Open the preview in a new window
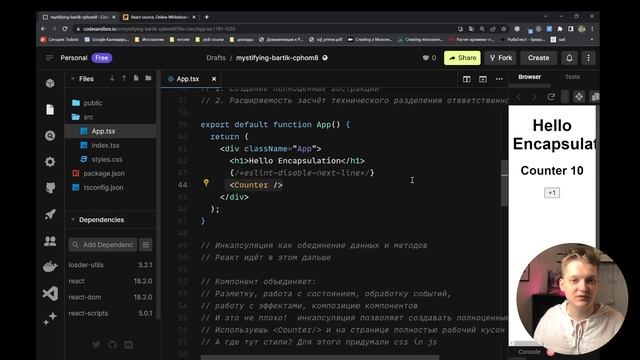 tap(595, 97)
